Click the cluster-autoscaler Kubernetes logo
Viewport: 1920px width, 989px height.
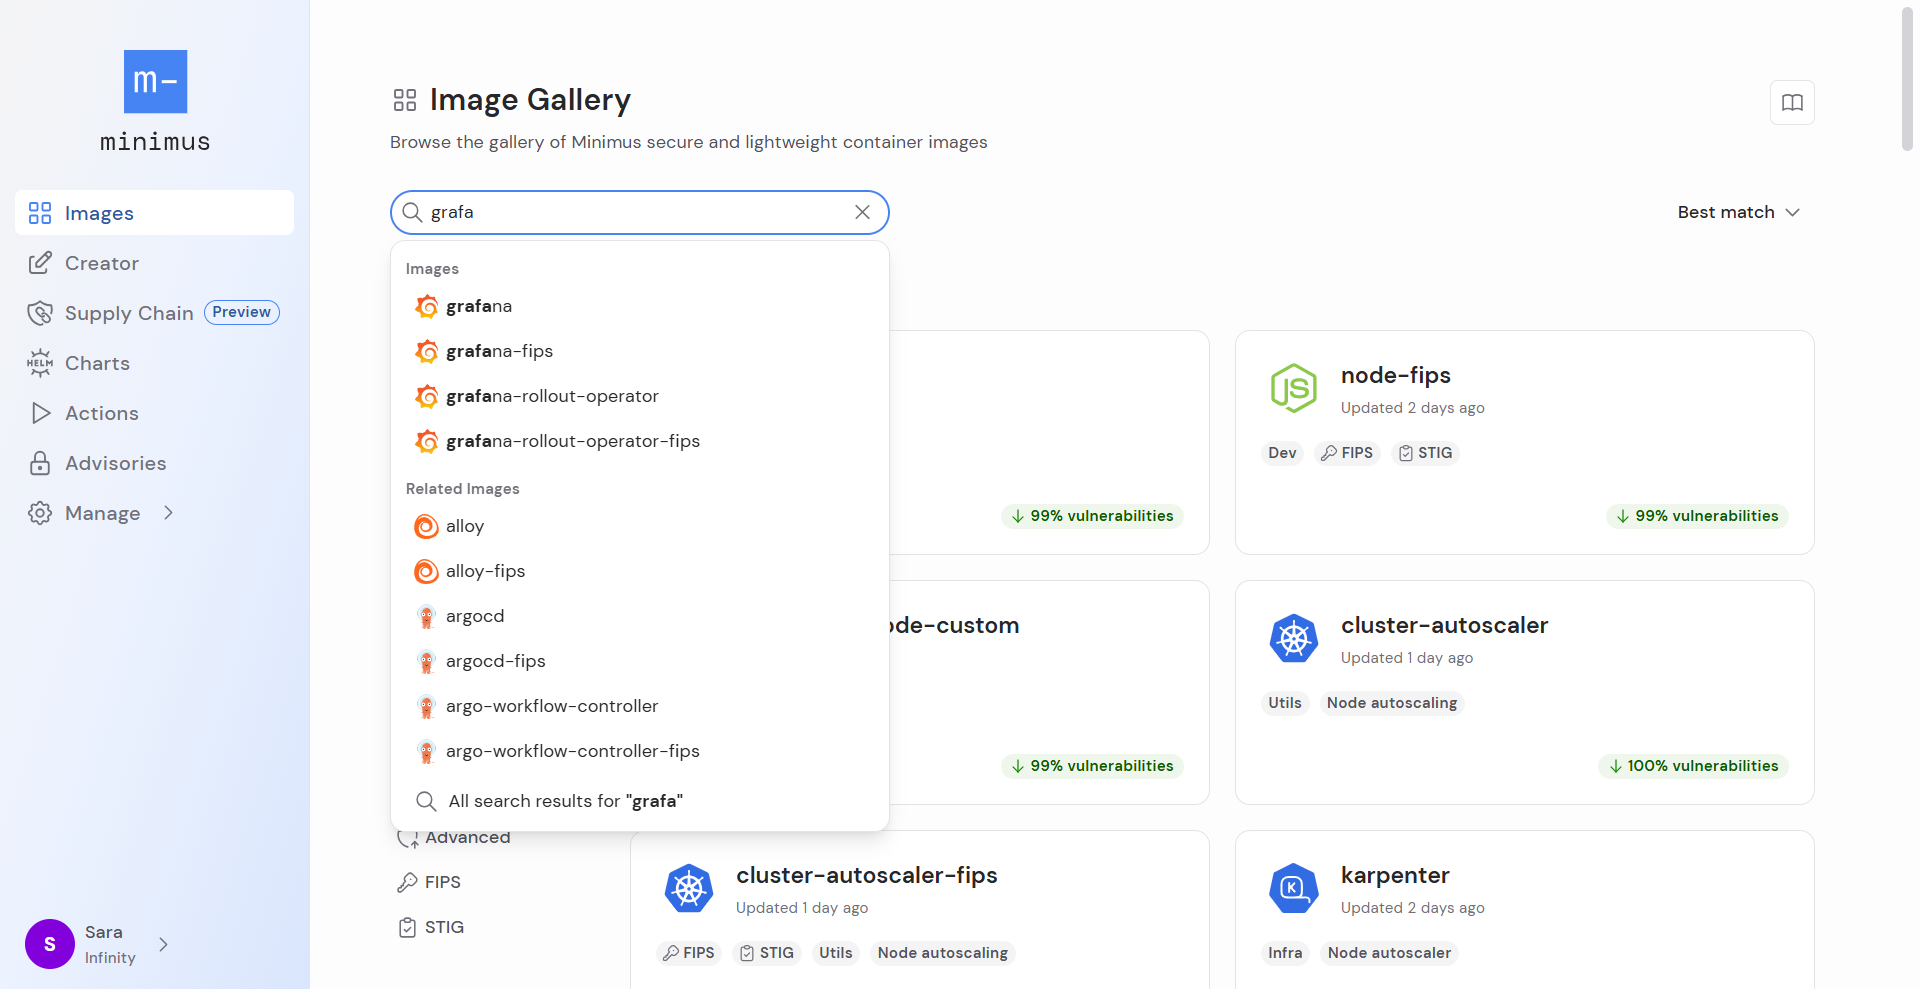point(1294,638)
